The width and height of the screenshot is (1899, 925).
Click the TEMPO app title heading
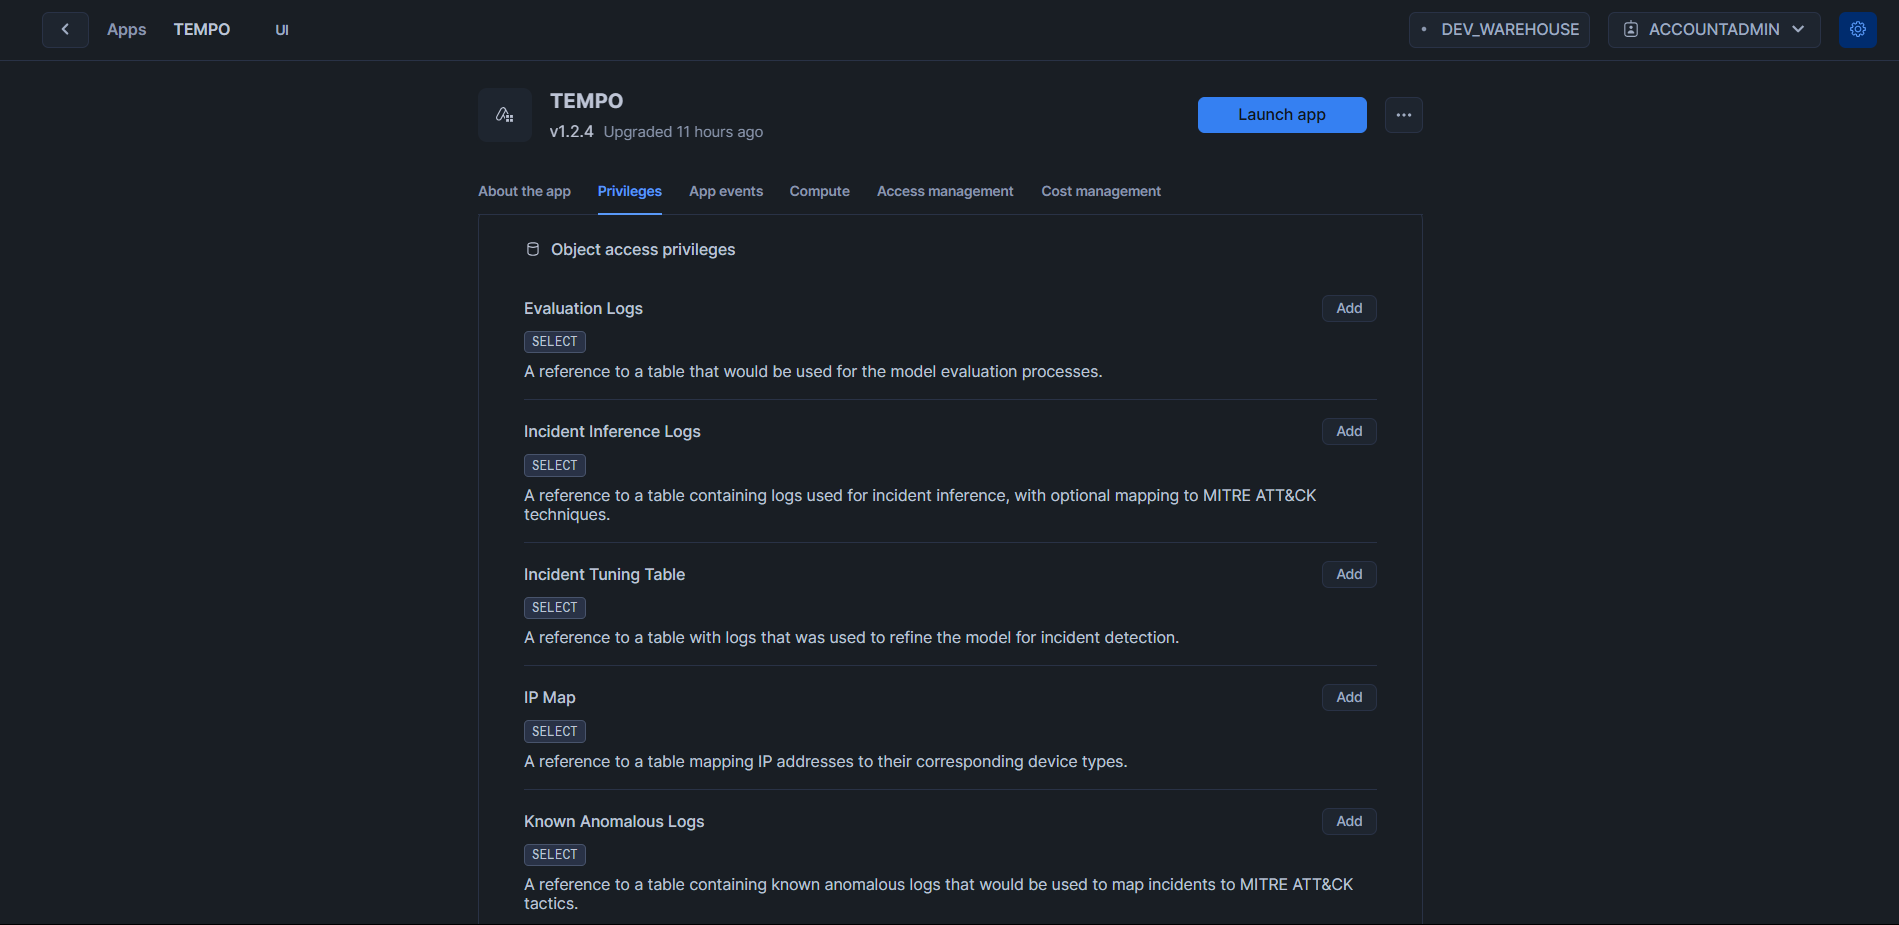point(586,101)
